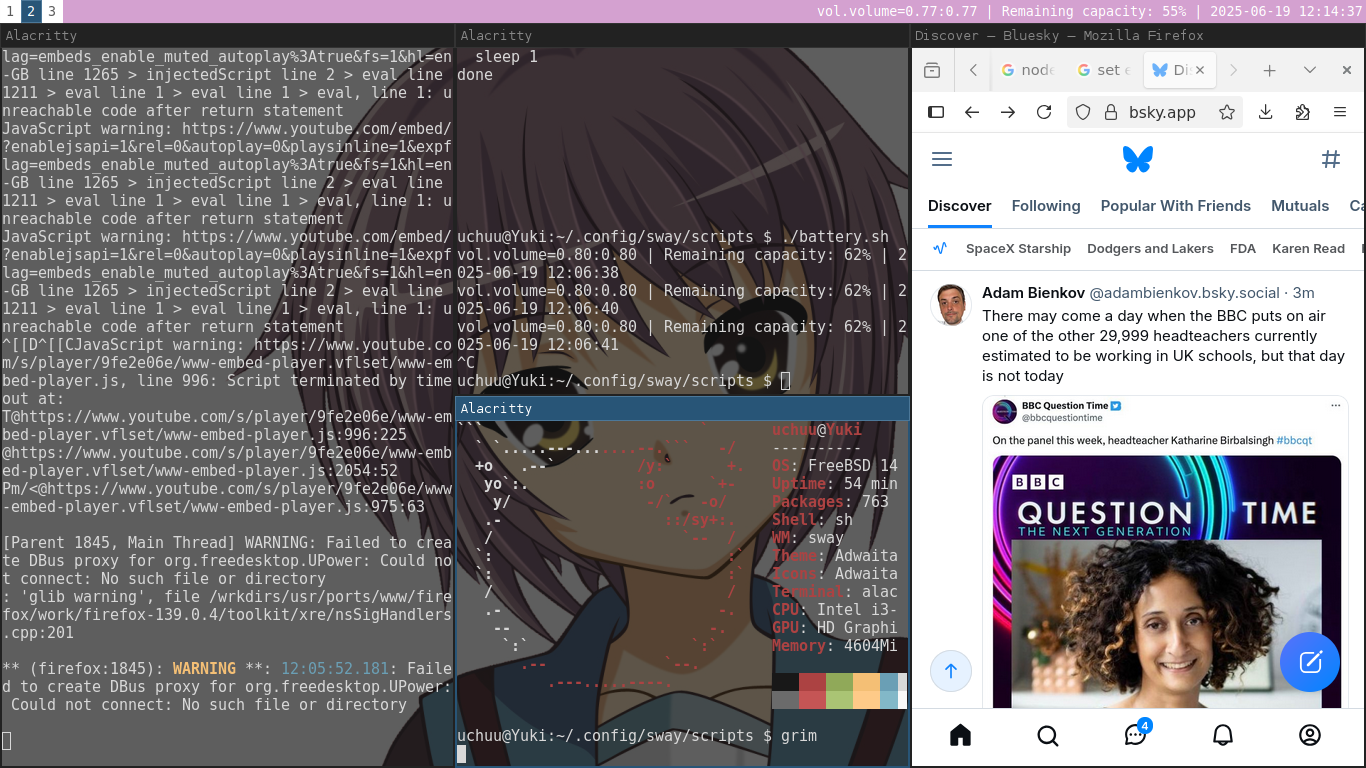Click the orange swatch in neofetch palette
This screenshot has width=1366, height=768.
click(866, 691)
